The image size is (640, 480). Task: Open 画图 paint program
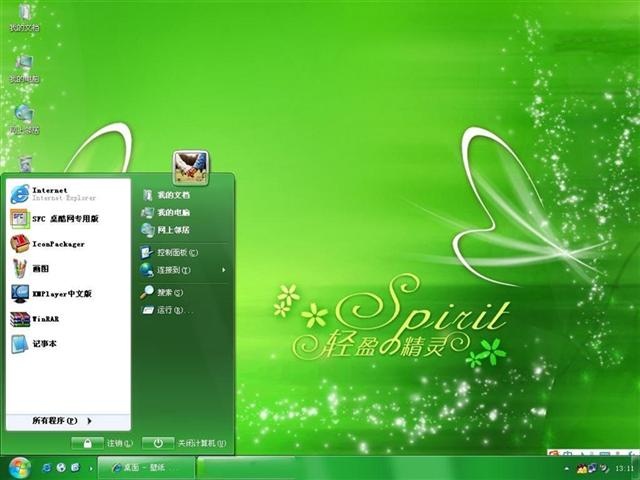pos(68,269)
